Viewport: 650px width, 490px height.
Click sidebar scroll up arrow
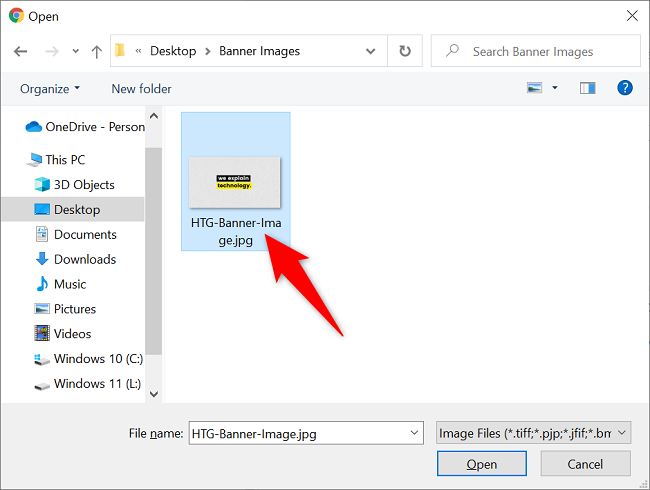coord(154,116)
